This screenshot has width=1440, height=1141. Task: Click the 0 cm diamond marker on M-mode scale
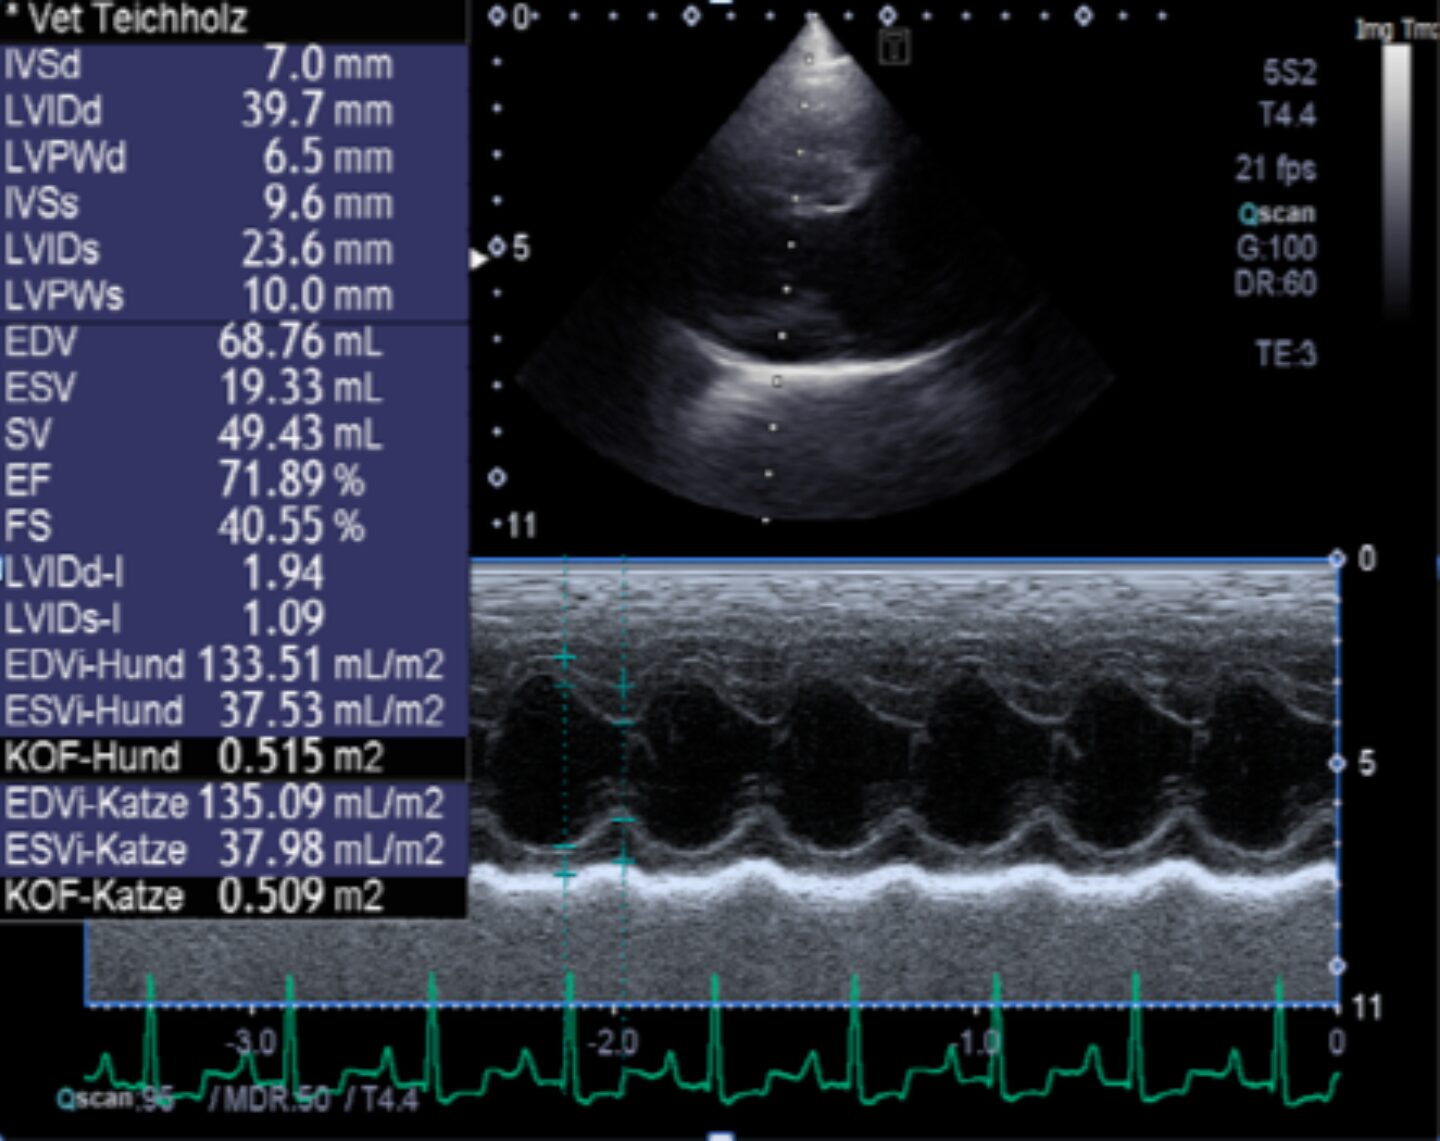click(1337, 559)
